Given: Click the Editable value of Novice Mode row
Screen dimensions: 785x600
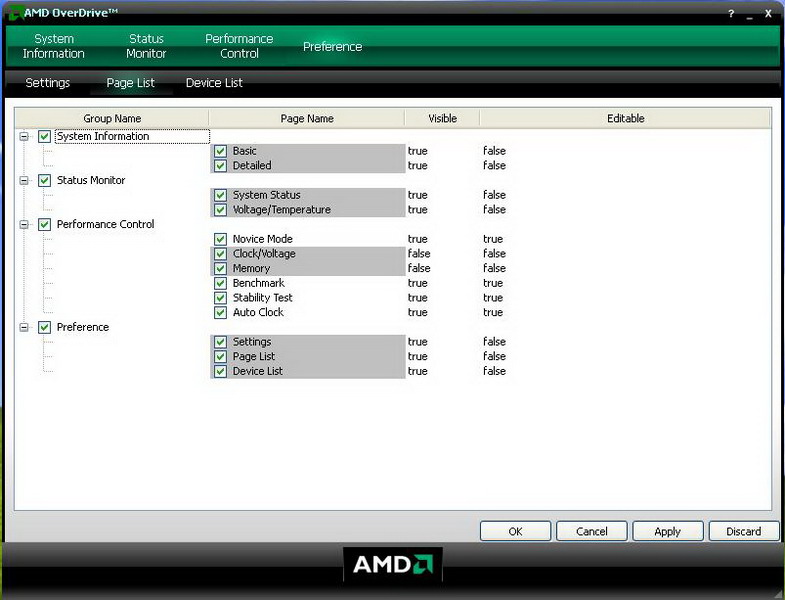Looking at the screenshot, I should (x=493, y=239).
